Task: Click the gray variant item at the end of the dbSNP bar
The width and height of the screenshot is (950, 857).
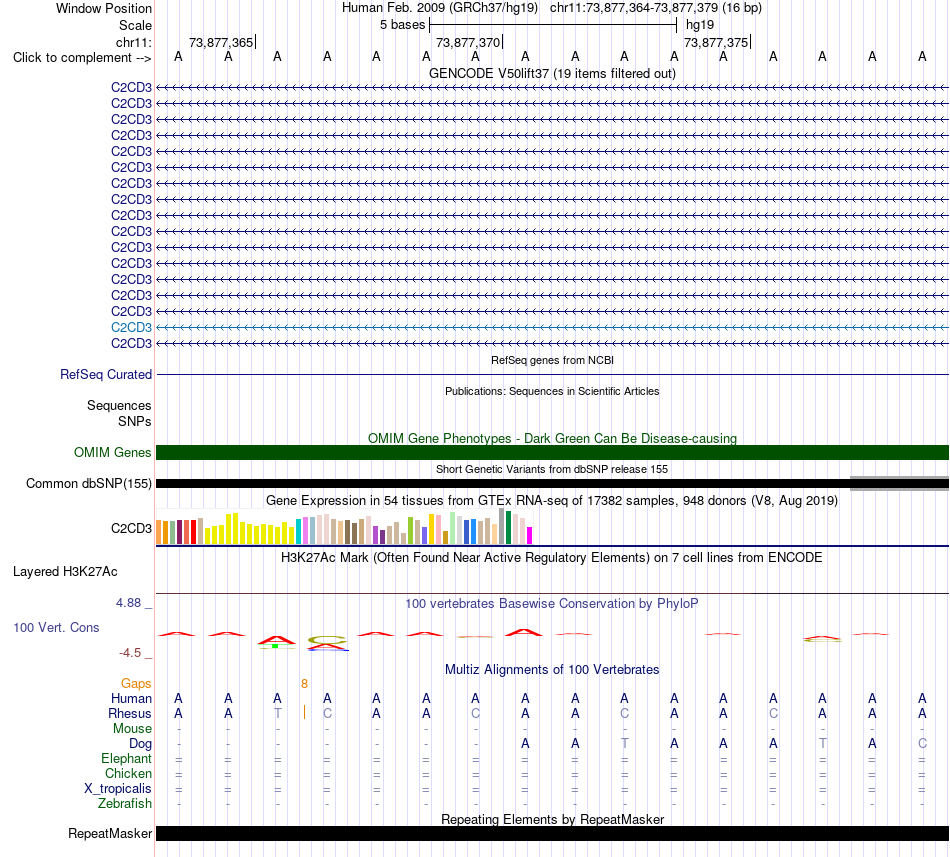Action: point(899,483)
